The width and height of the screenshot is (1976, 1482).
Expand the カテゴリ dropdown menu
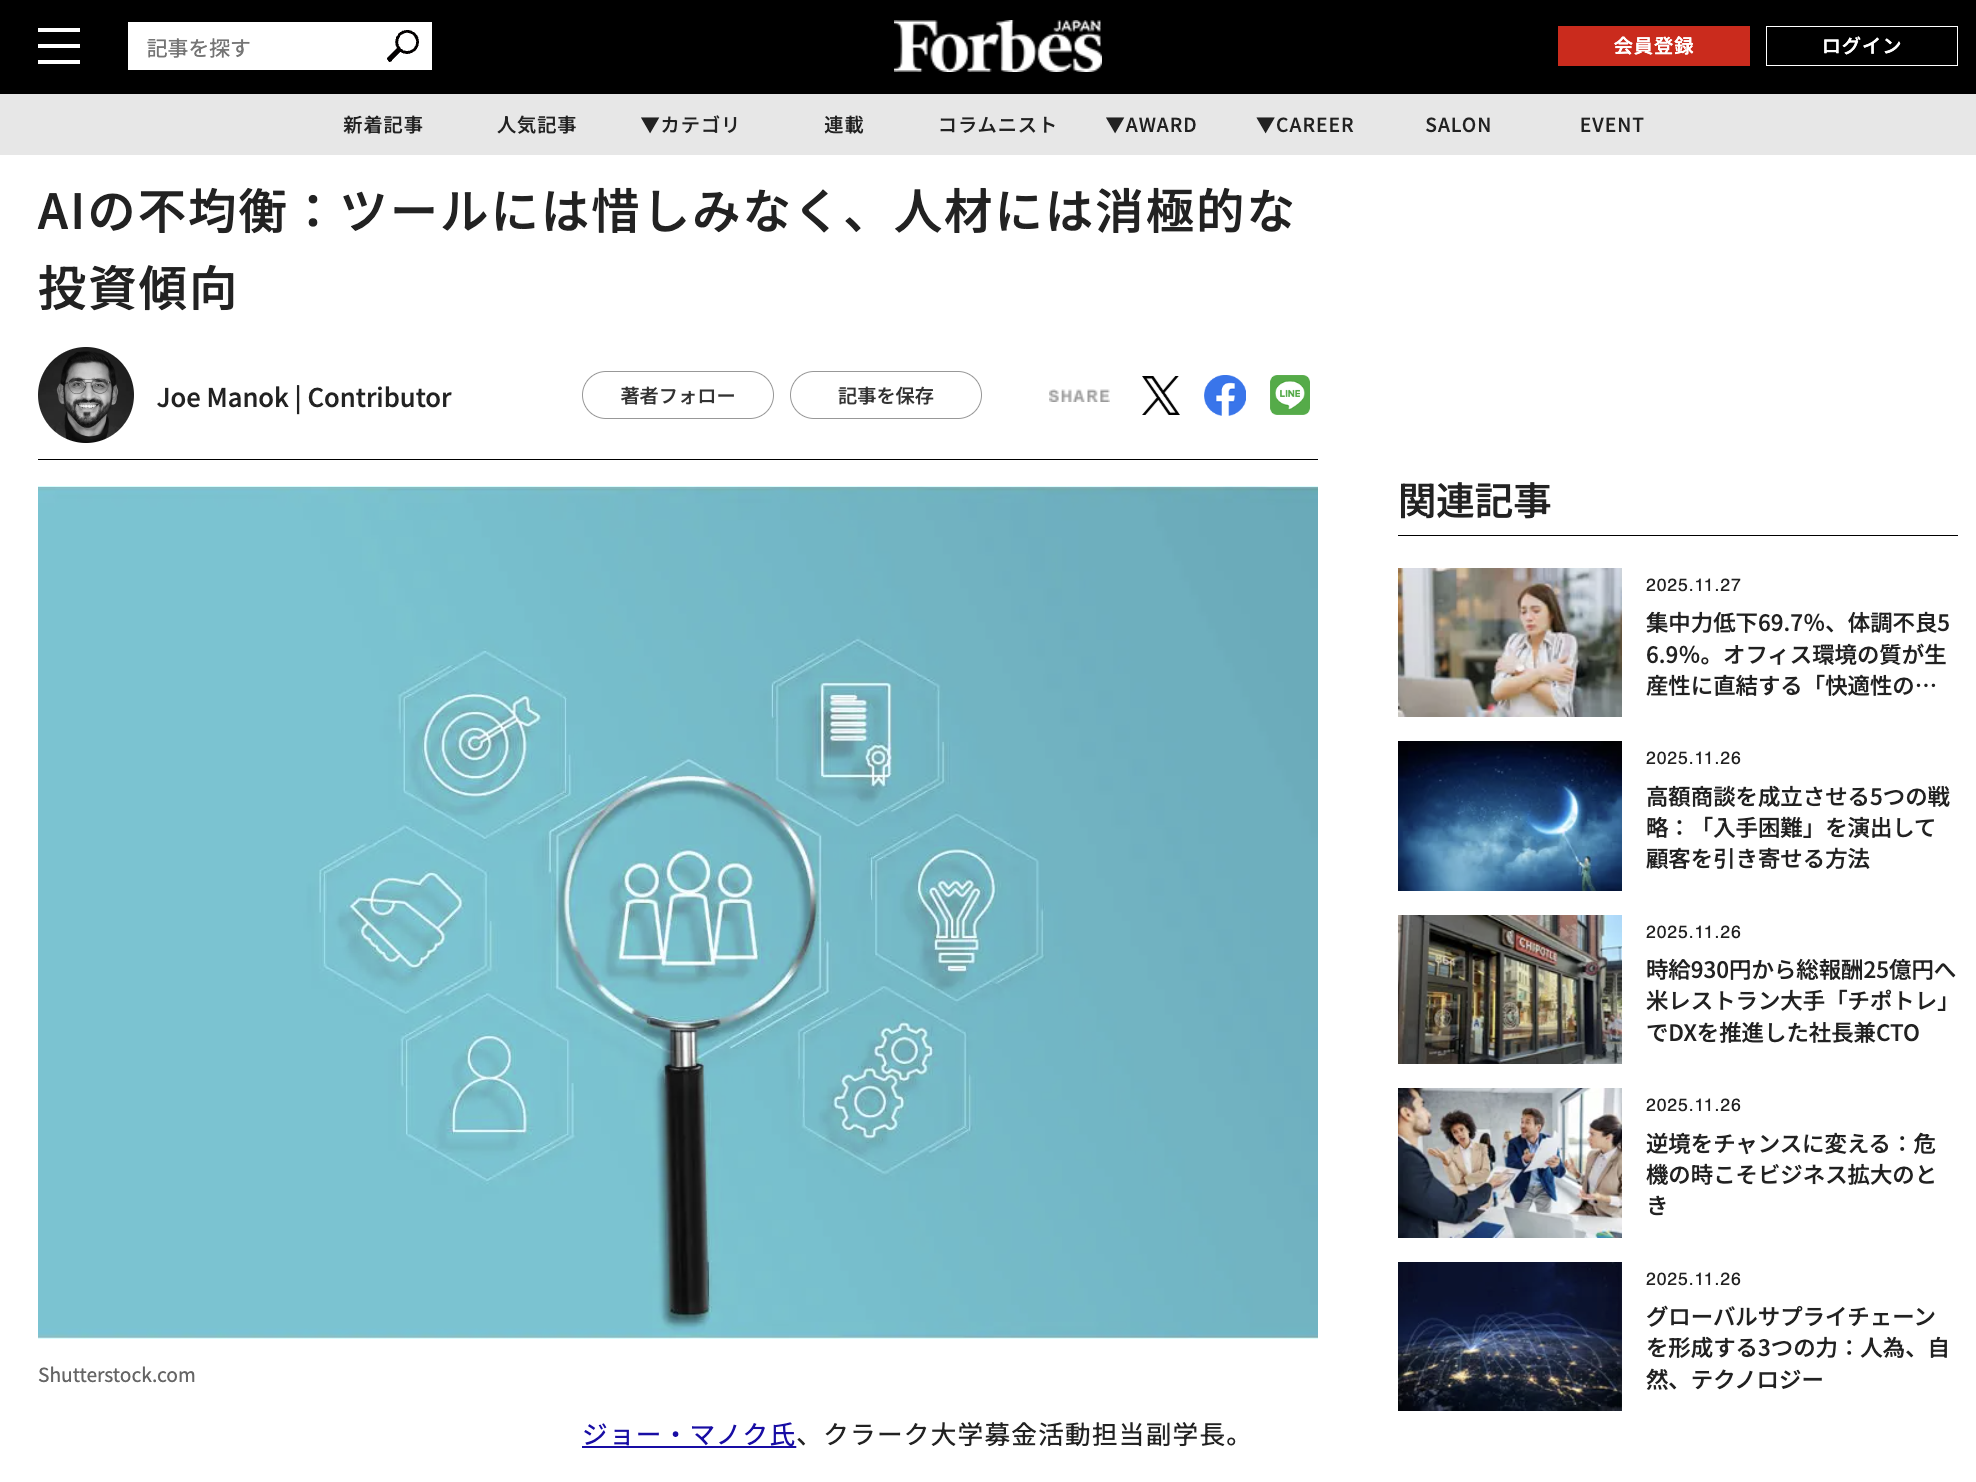point(690,125)
